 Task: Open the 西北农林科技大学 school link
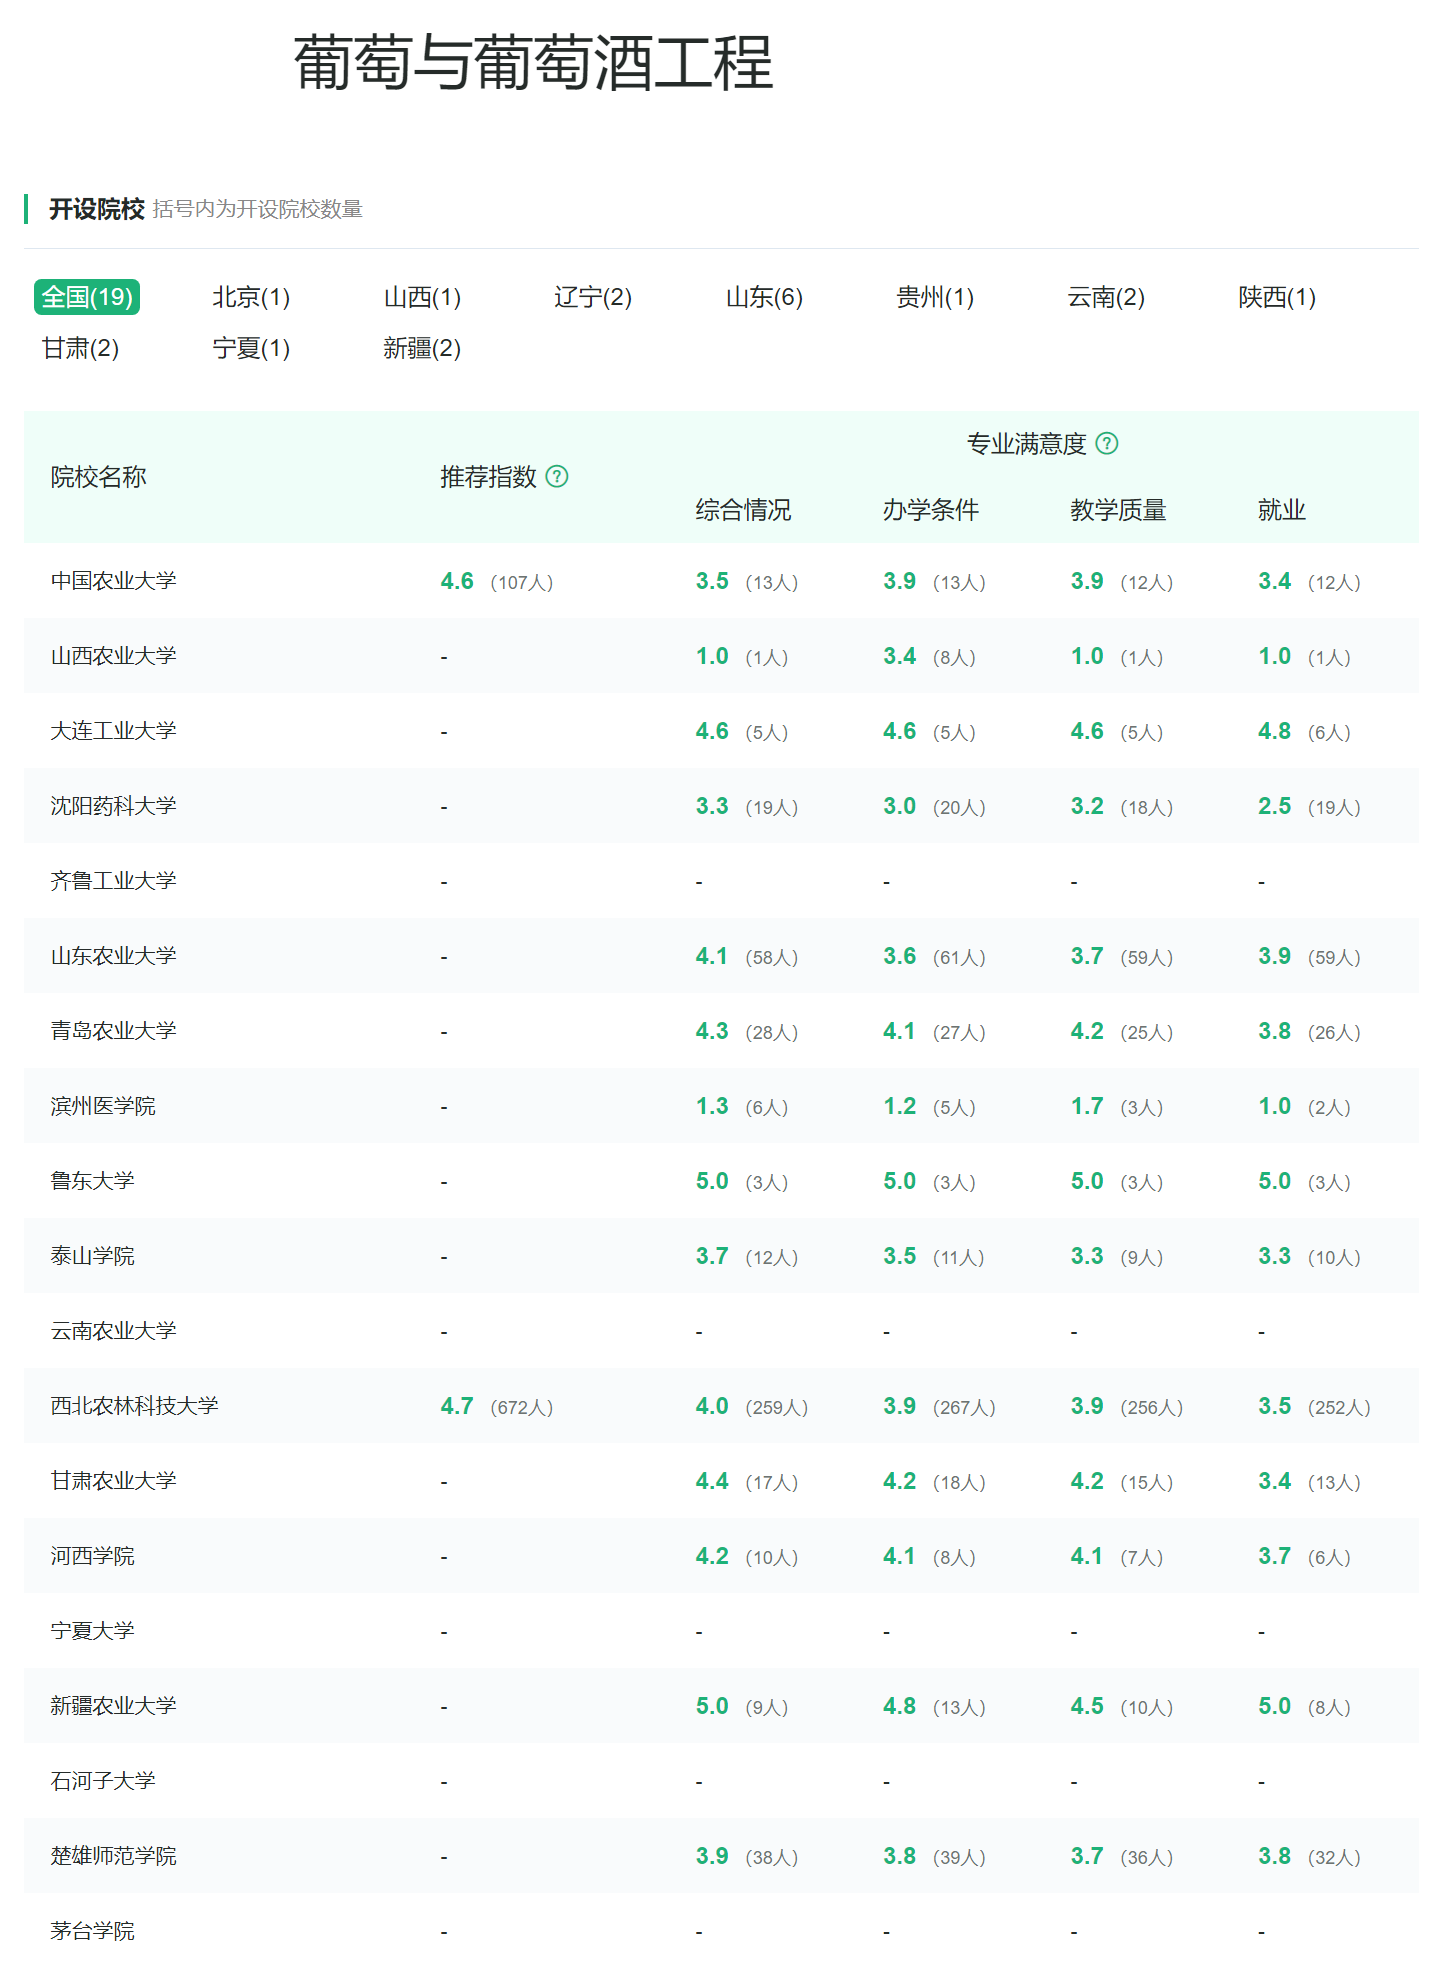[x=134, y=1406]
